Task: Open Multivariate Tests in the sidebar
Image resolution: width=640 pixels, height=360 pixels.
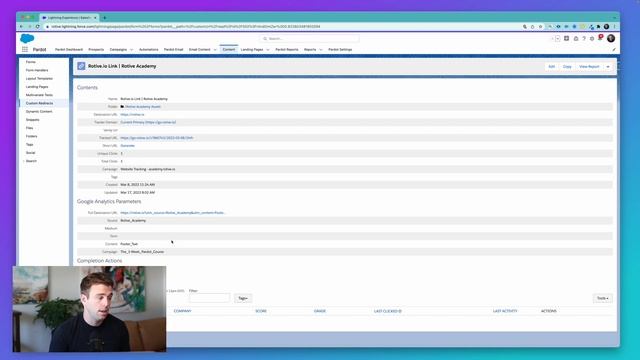Action: tap(39, 95)
